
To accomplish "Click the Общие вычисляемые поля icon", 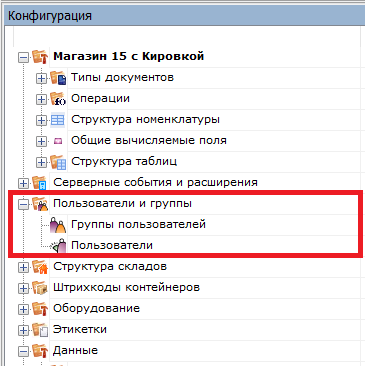I will [58, 141].
